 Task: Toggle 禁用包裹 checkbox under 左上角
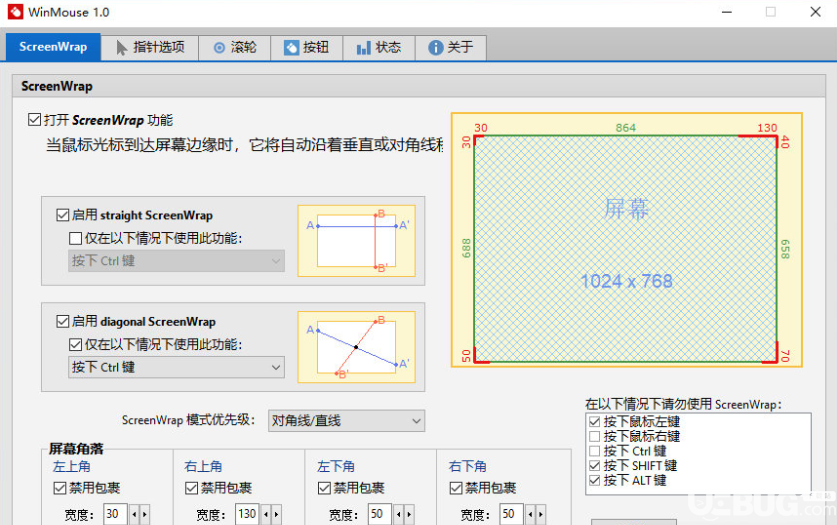pos(59,488)
